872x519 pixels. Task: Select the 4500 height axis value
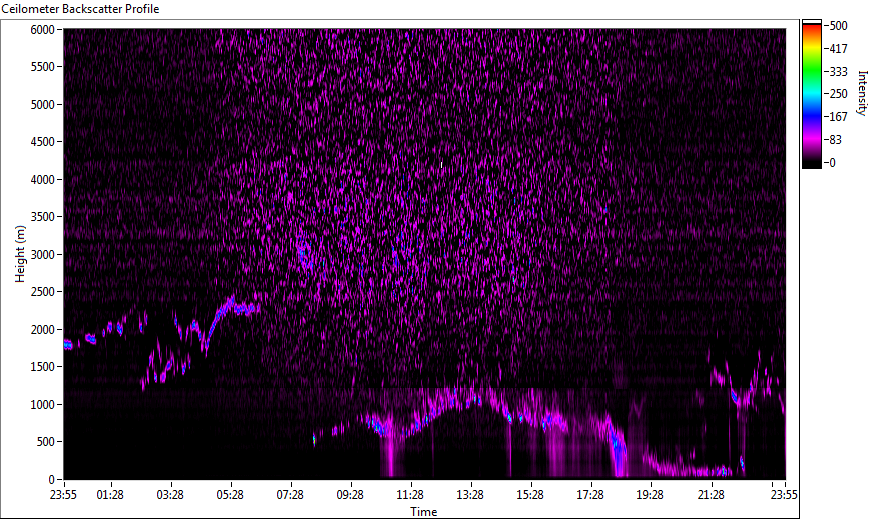(x=42, y=142)
